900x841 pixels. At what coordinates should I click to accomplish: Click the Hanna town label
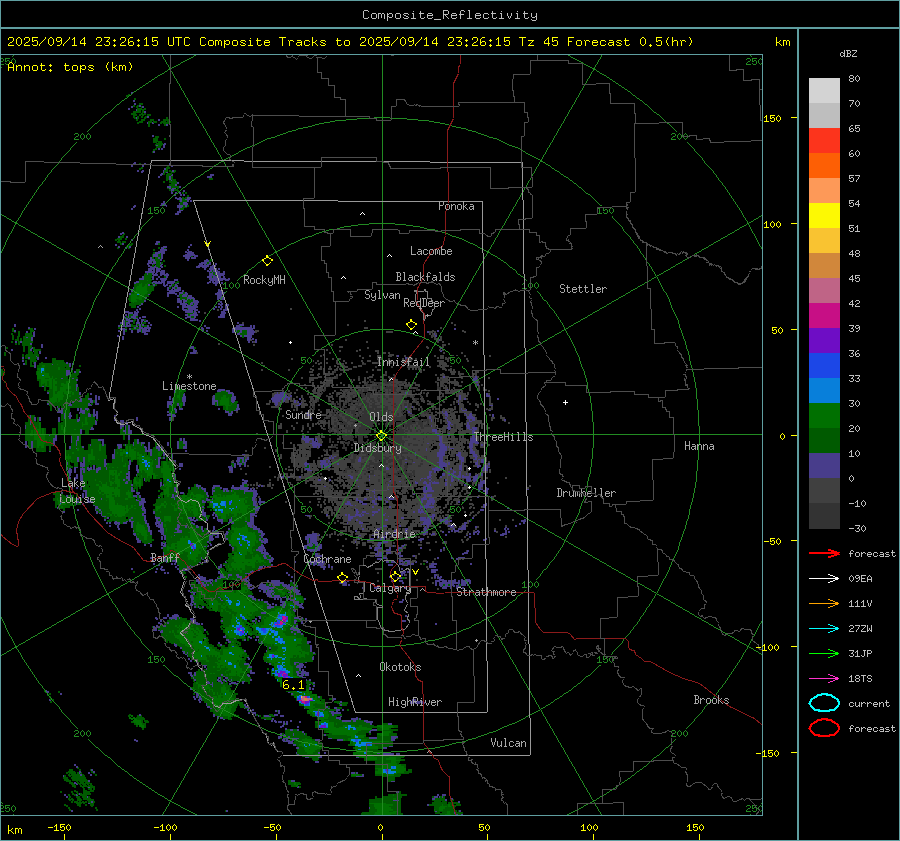click(x=699, y=446)
